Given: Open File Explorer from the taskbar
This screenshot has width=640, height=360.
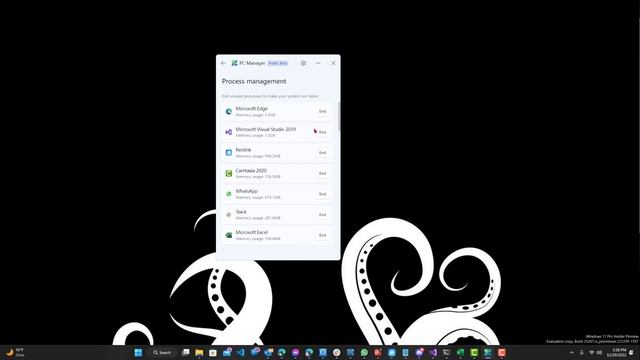Looking at the screenshot, I should 199,353.
